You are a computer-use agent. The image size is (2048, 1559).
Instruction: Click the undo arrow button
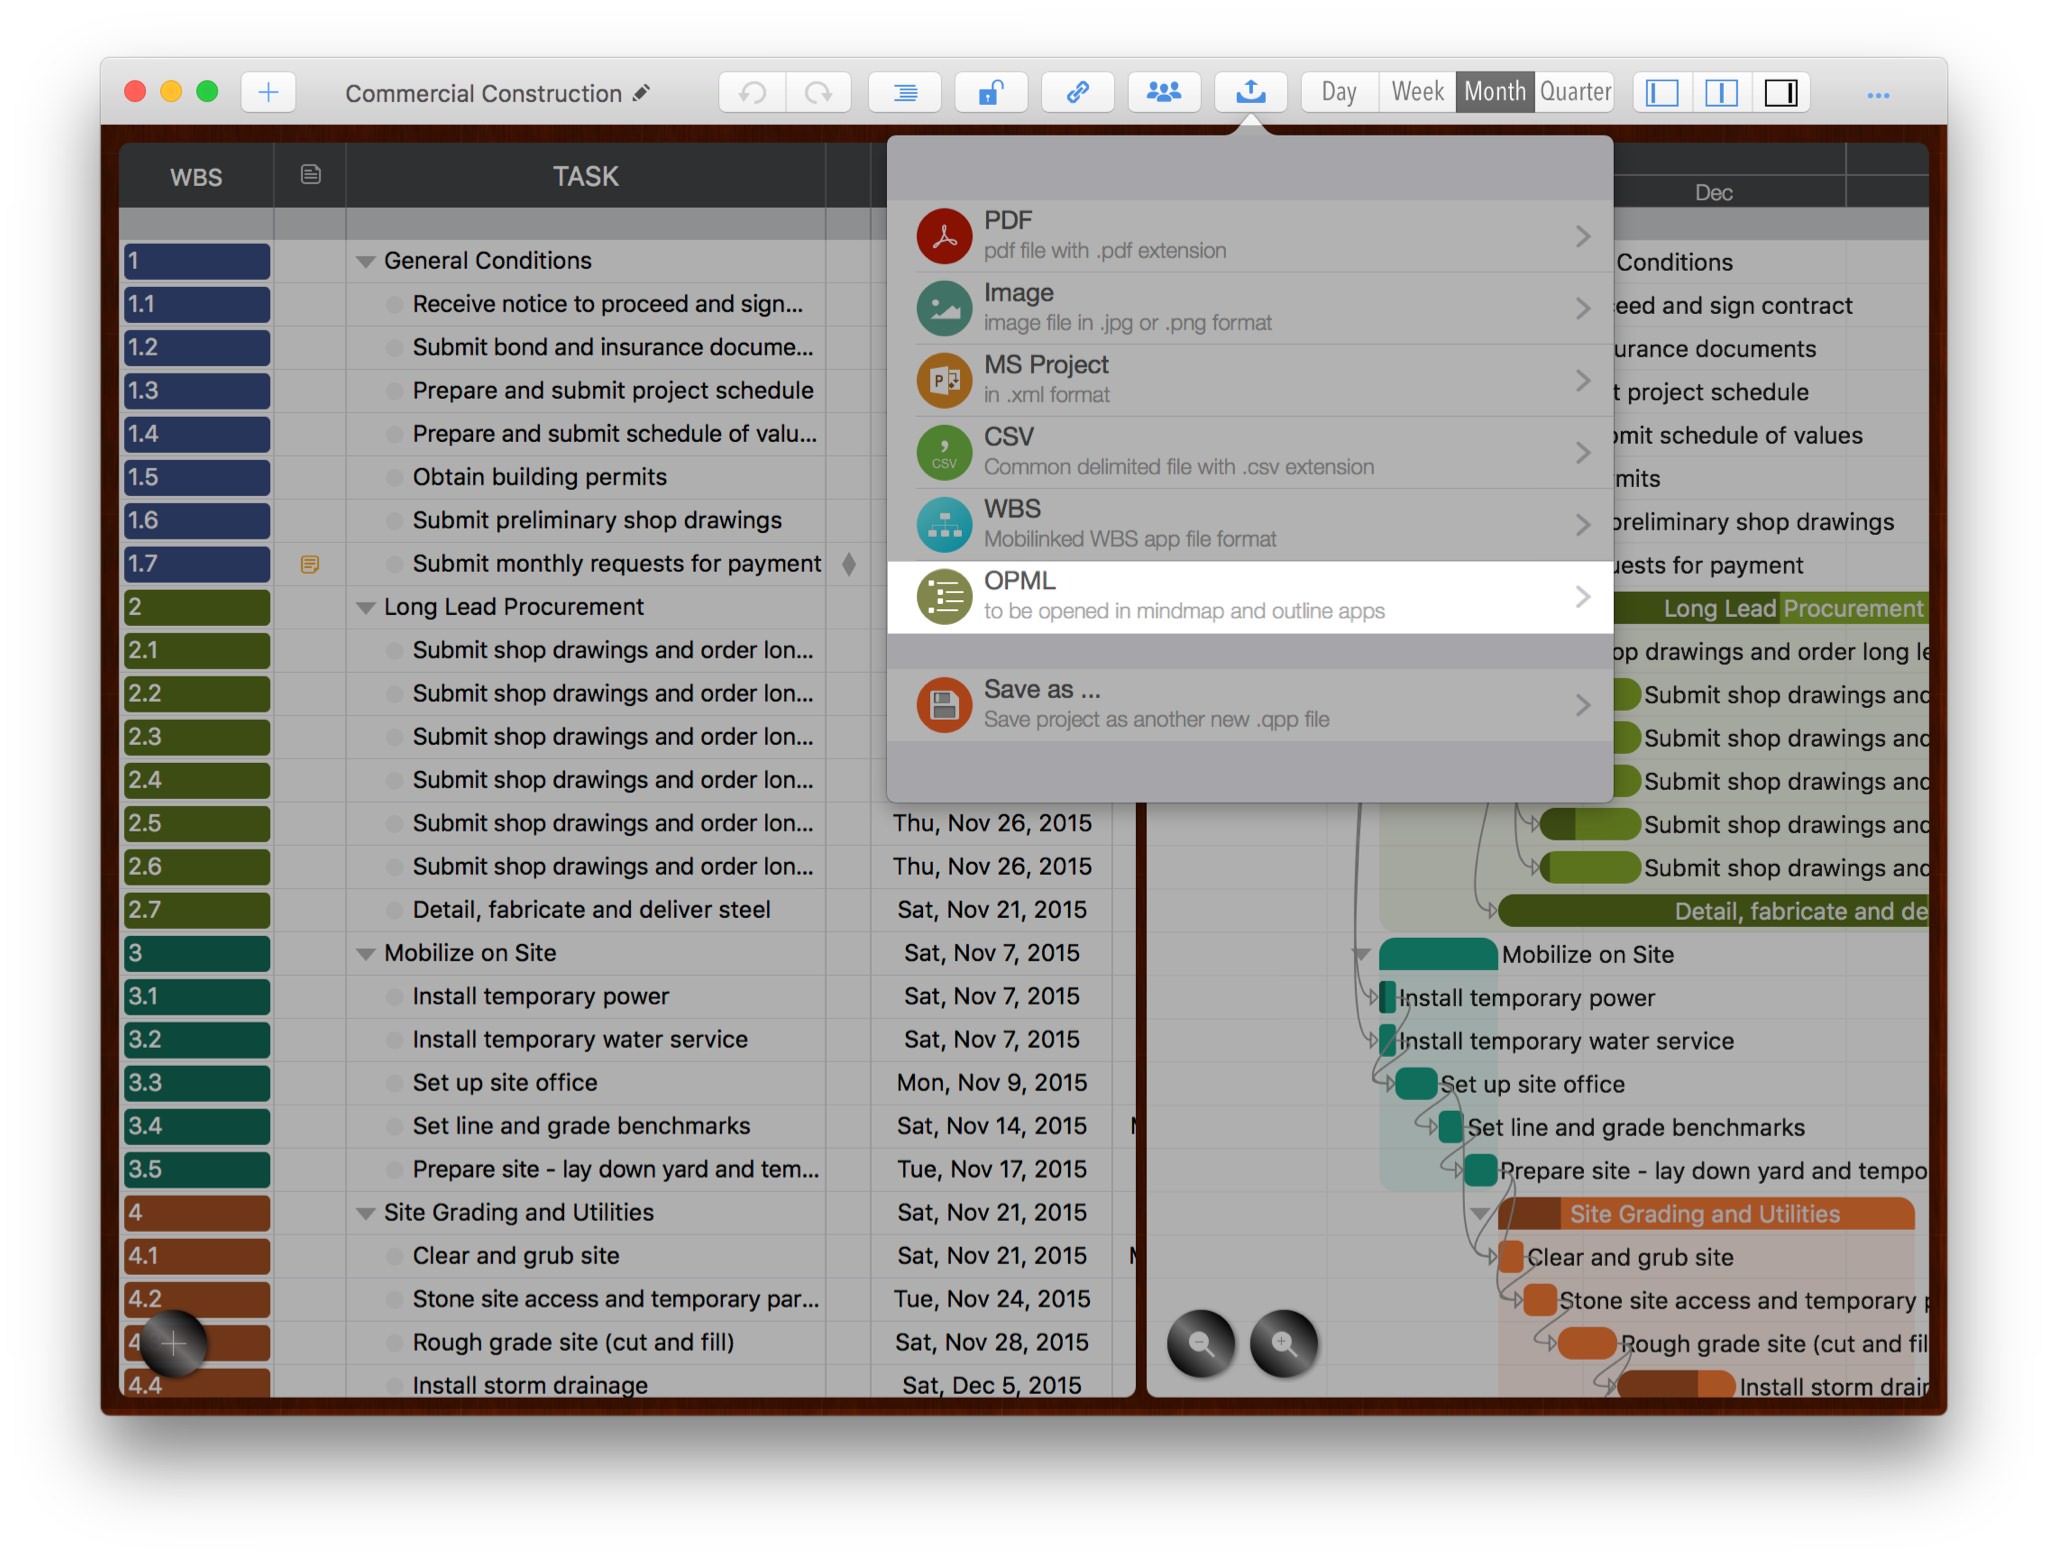coord(752,93)
